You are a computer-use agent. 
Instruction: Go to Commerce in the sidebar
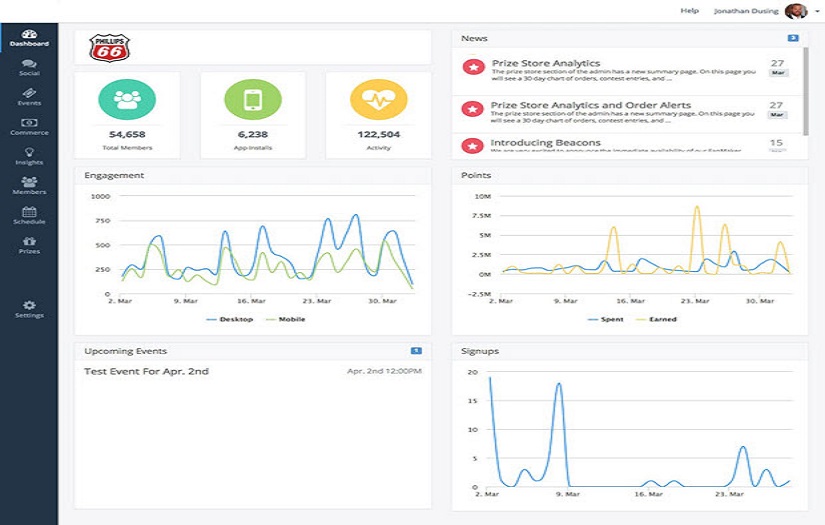(x=29, y=127)
